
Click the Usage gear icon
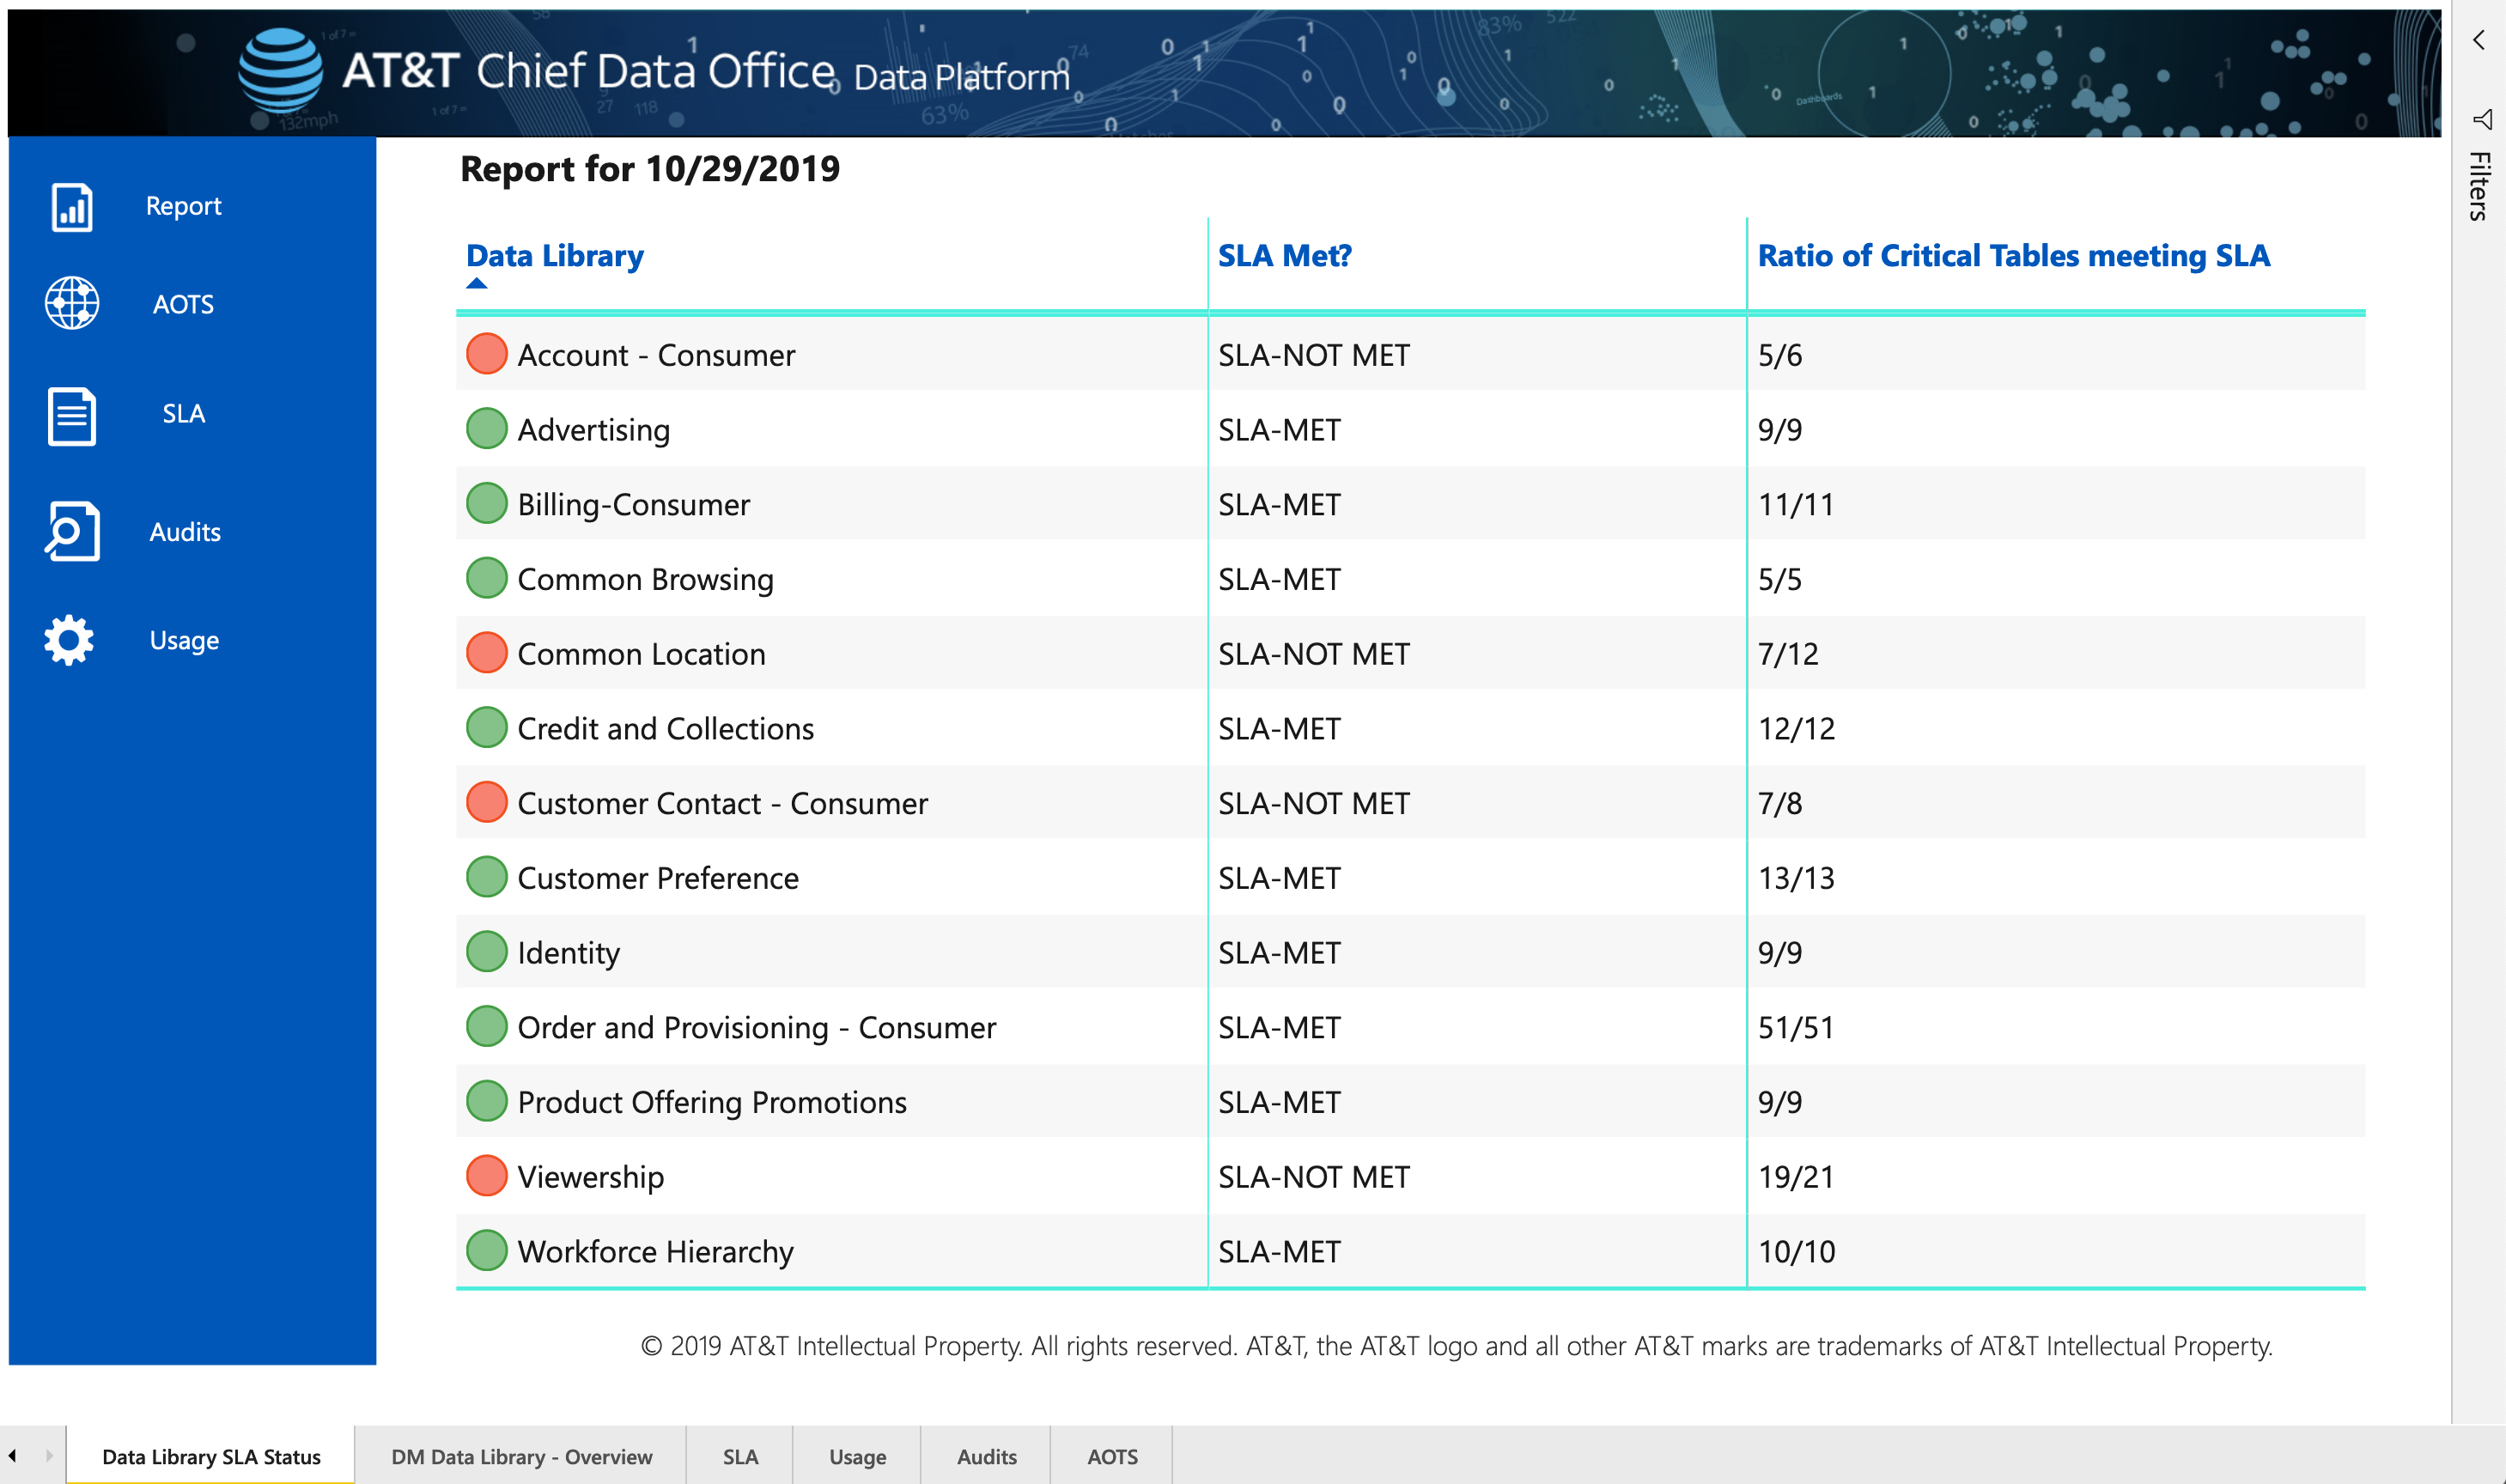coord(70,640)
